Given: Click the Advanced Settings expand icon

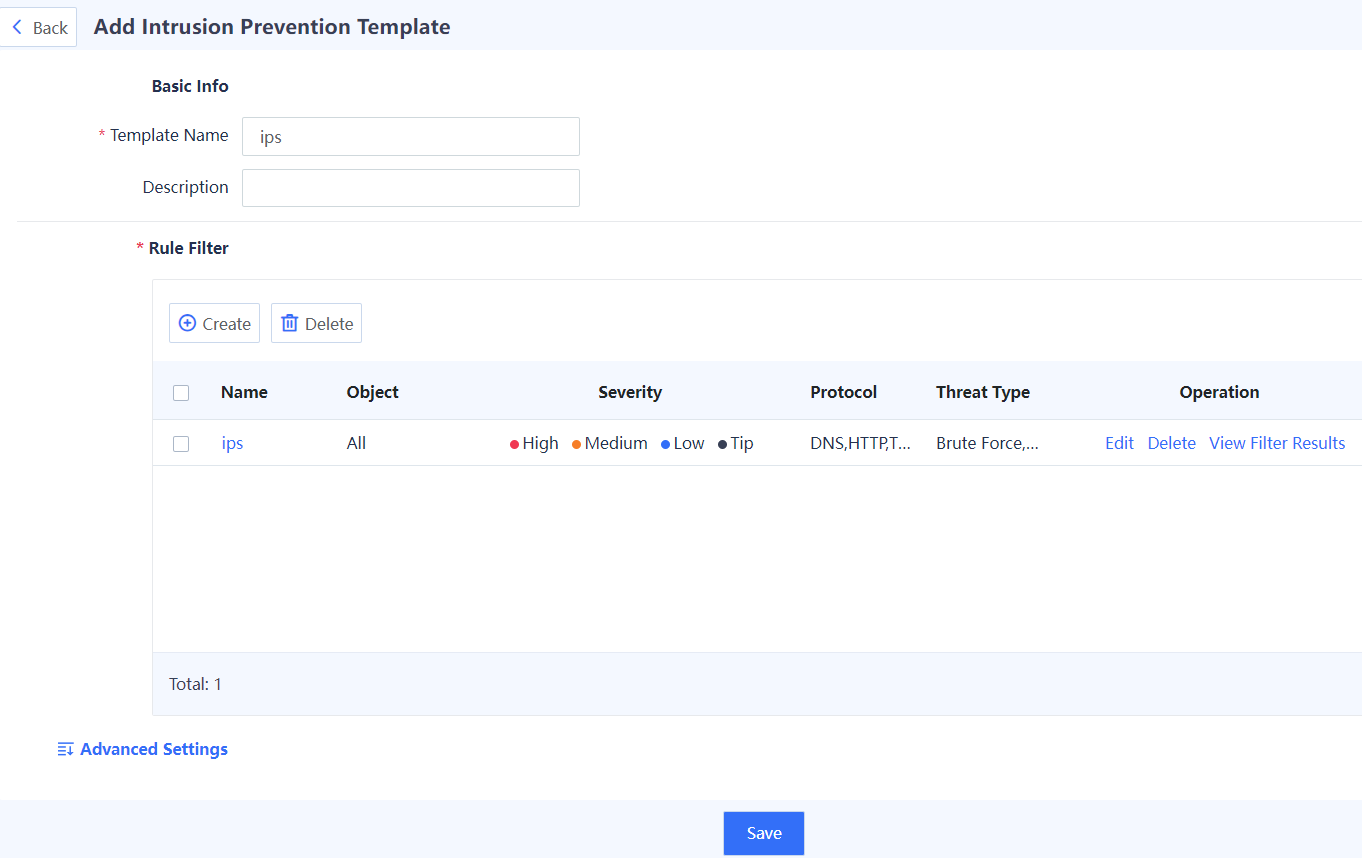Looking at the screenshot, I should pos(65,749).
